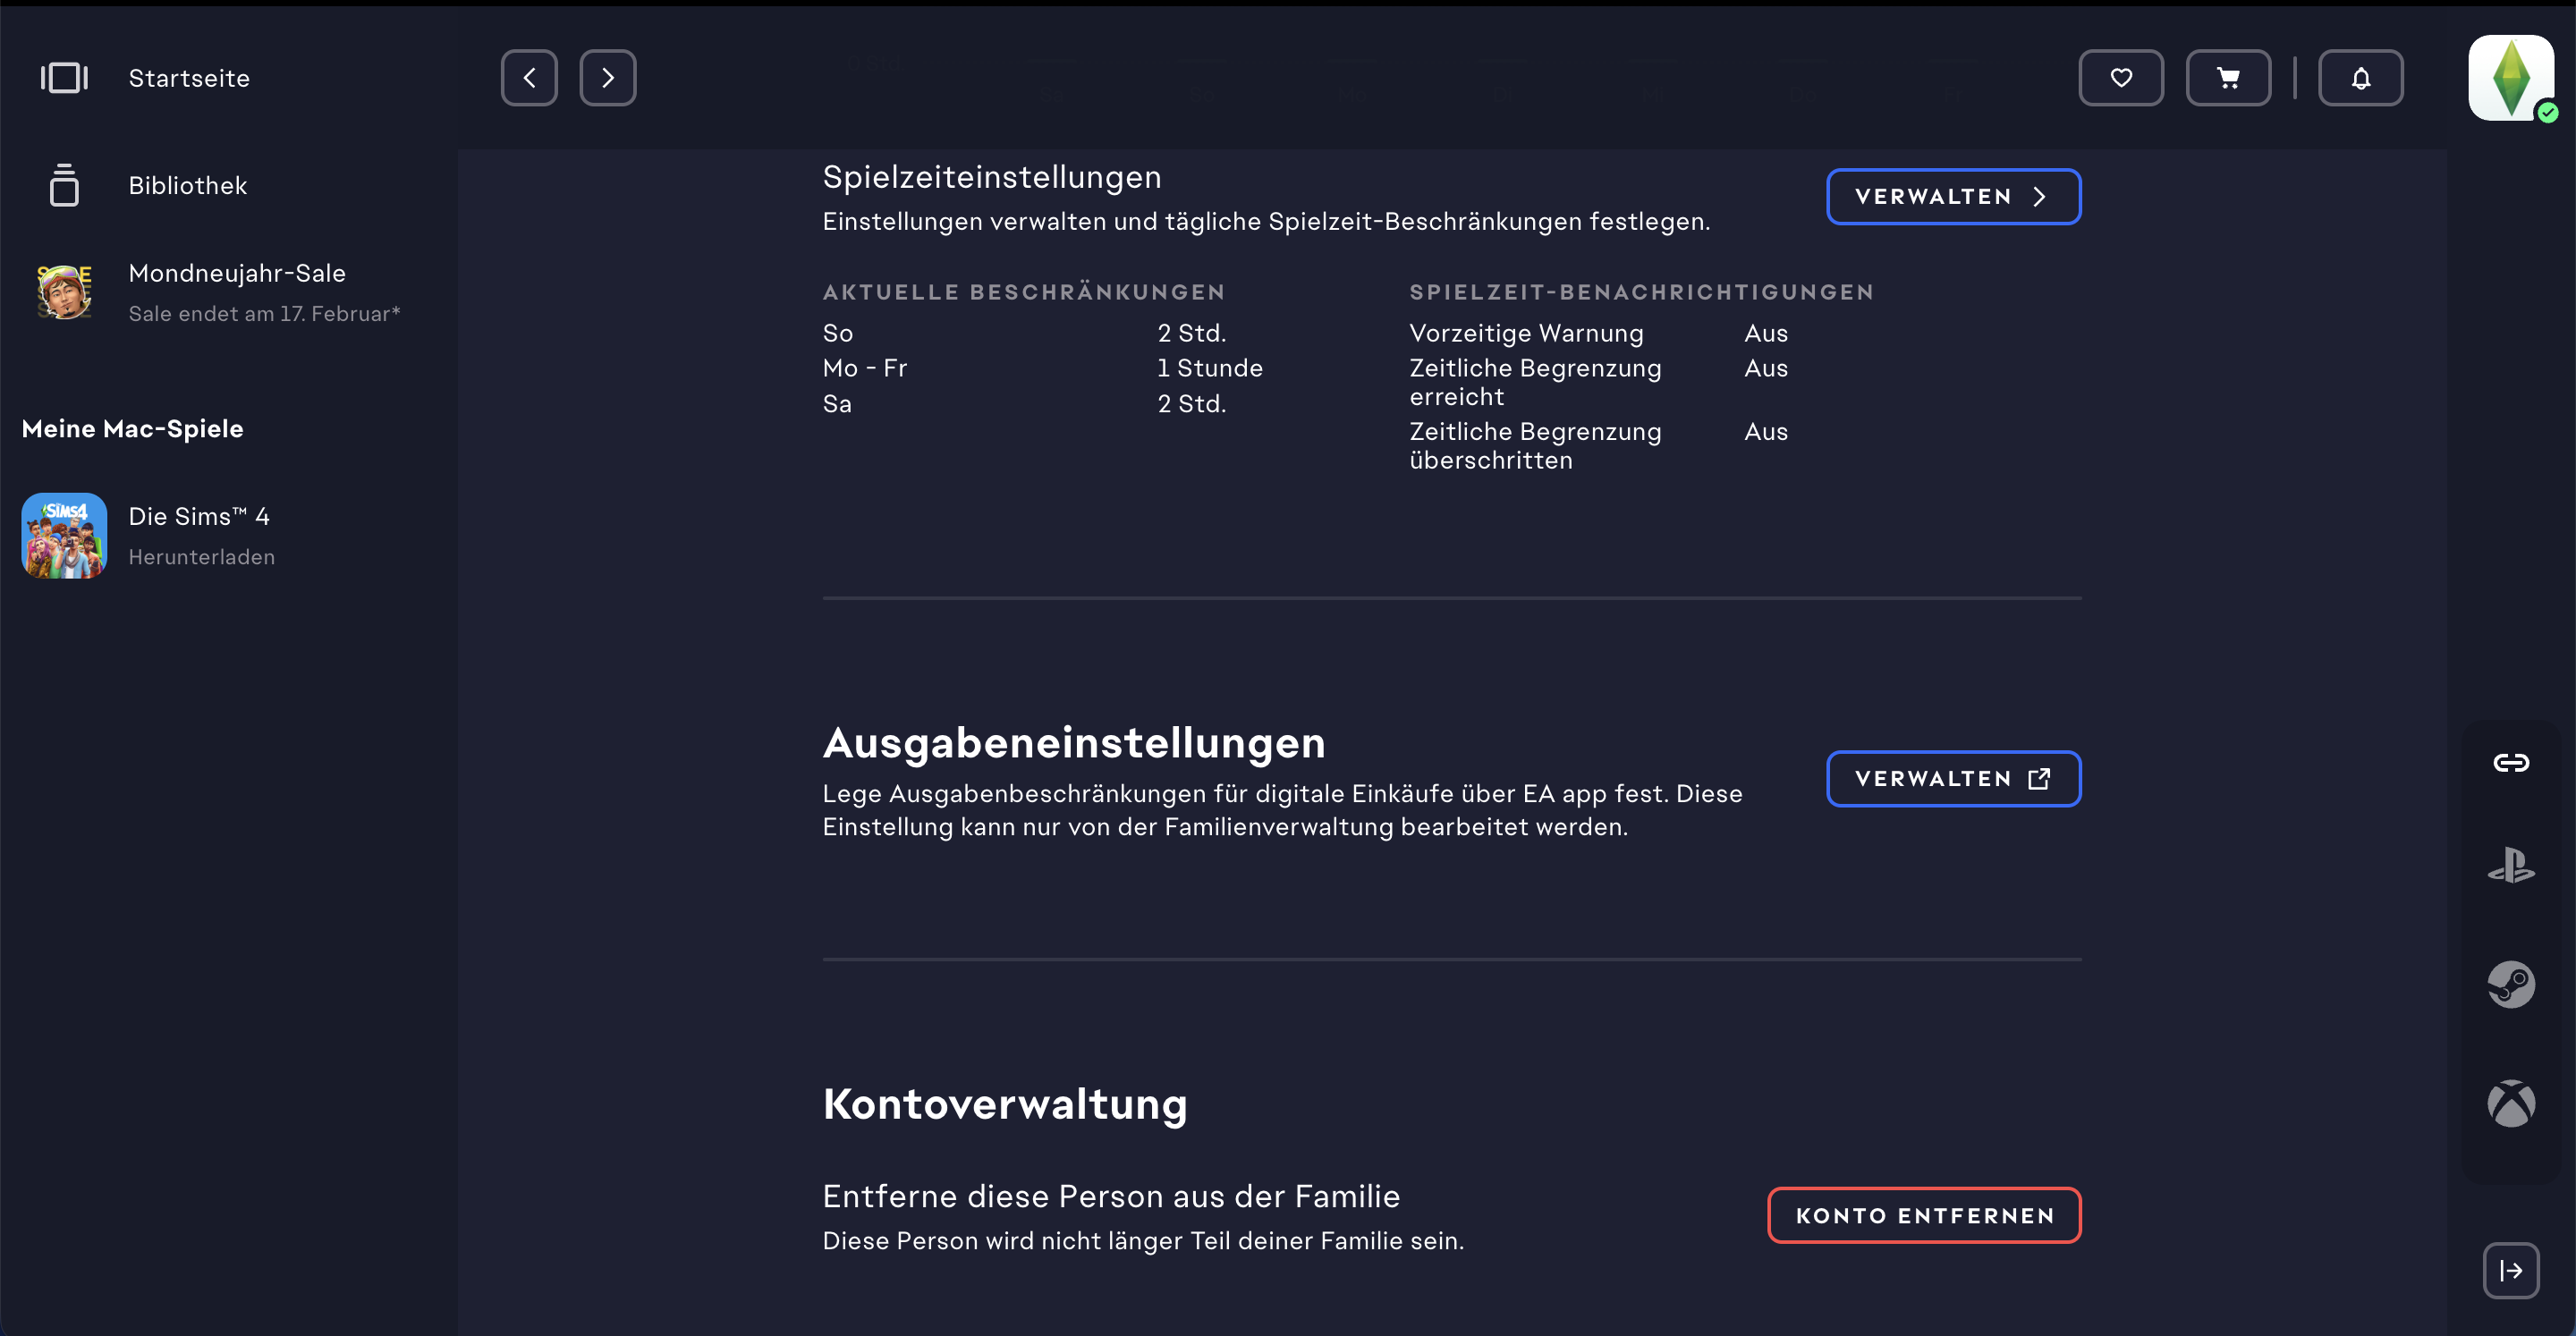
Task: Collapse the right side panel arrow
Action: click(x=2510, y=1271)
